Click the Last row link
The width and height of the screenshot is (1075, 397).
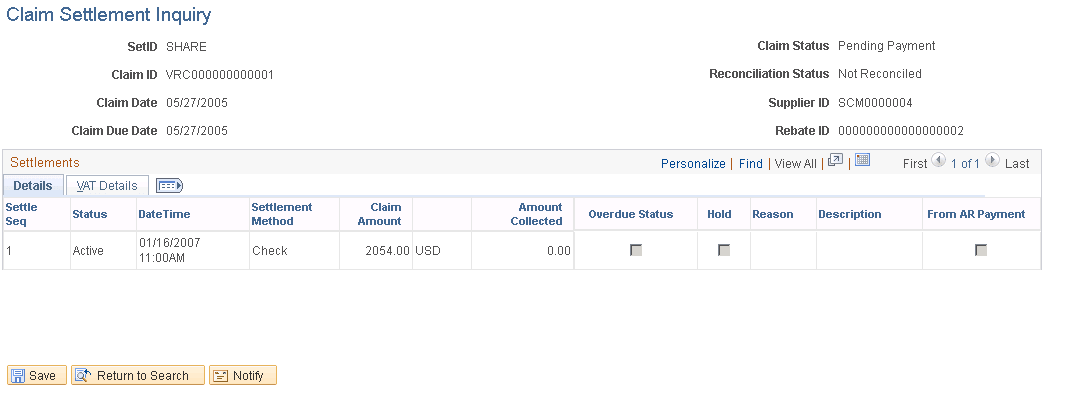(x=1017, y=164)
